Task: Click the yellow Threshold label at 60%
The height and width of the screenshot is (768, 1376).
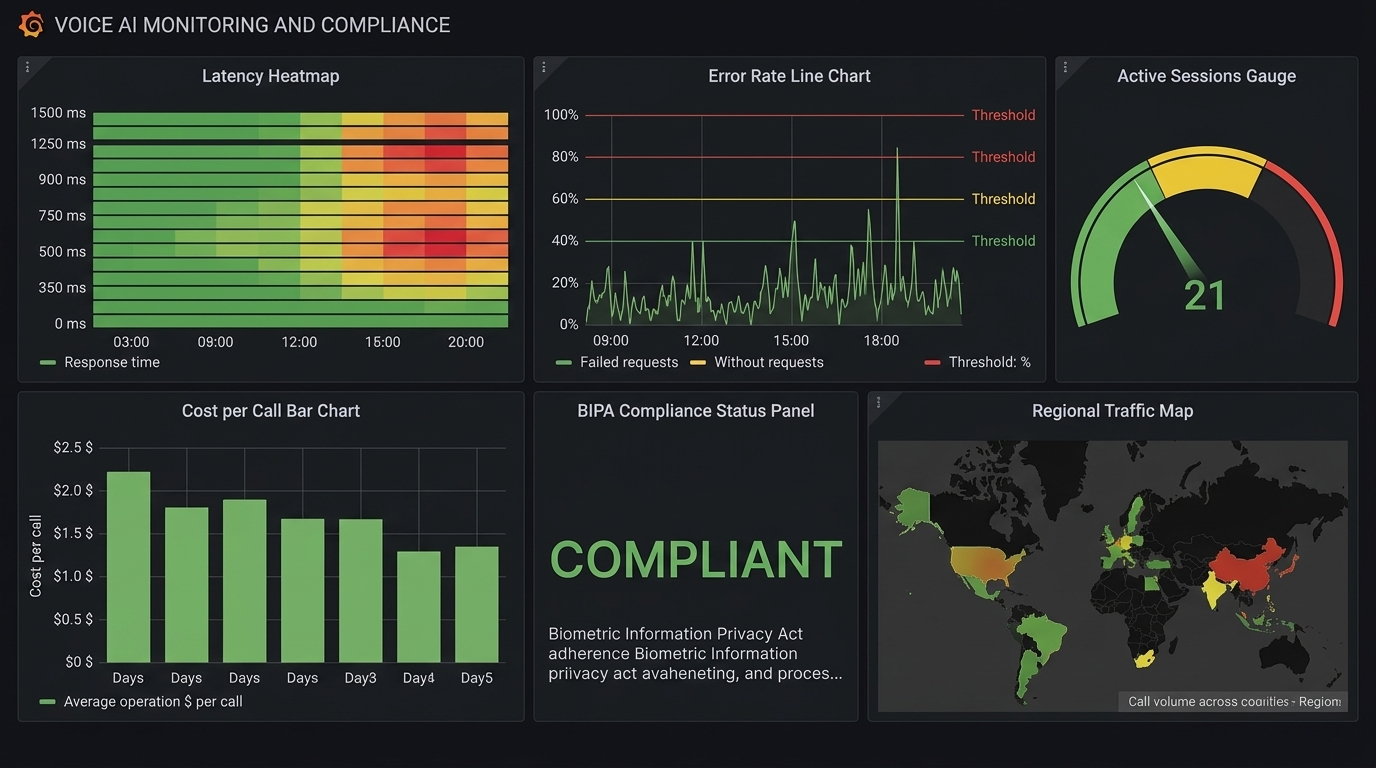Action: (1003, 198)
